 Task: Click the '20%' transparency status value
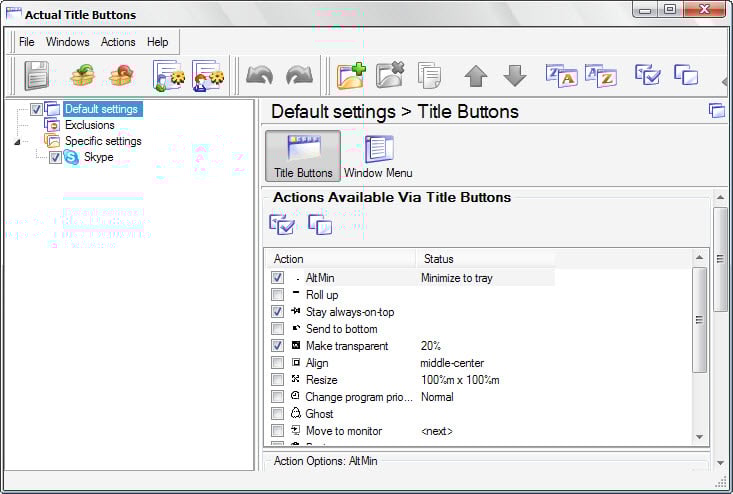pos(431,346)
